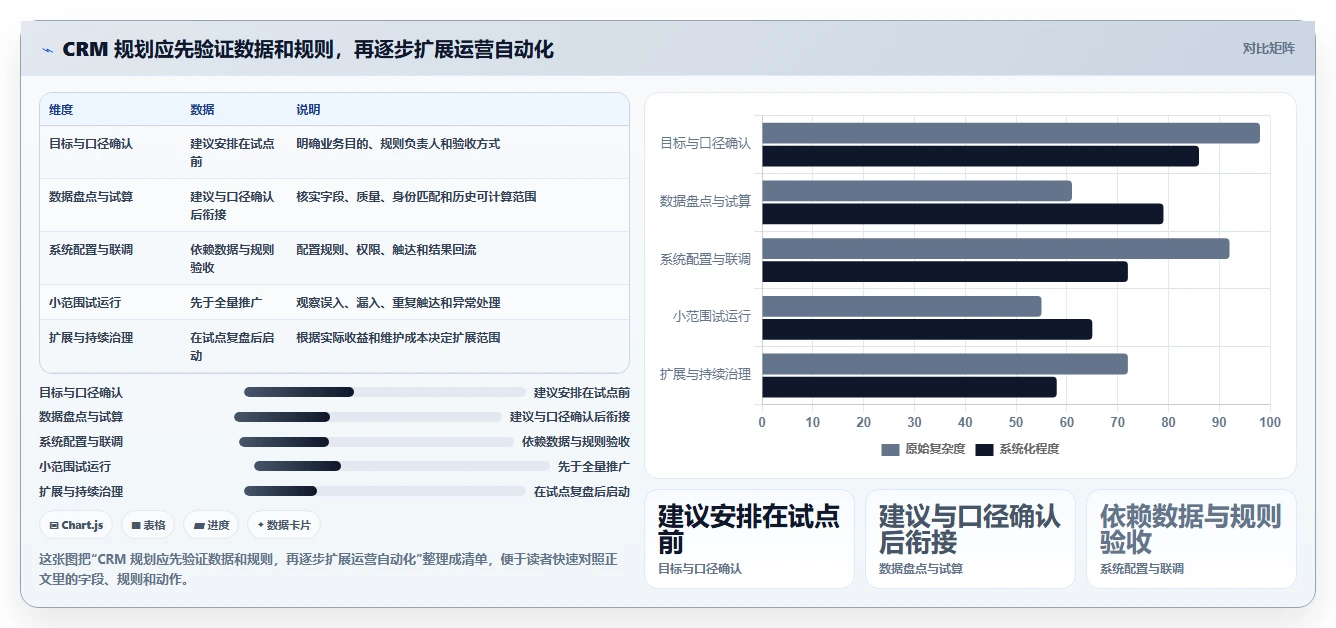Screen dimensions: 1336x628
Task: Click table cell 先于全量推广
Action: pyautogui.click(x=227, y=303)
